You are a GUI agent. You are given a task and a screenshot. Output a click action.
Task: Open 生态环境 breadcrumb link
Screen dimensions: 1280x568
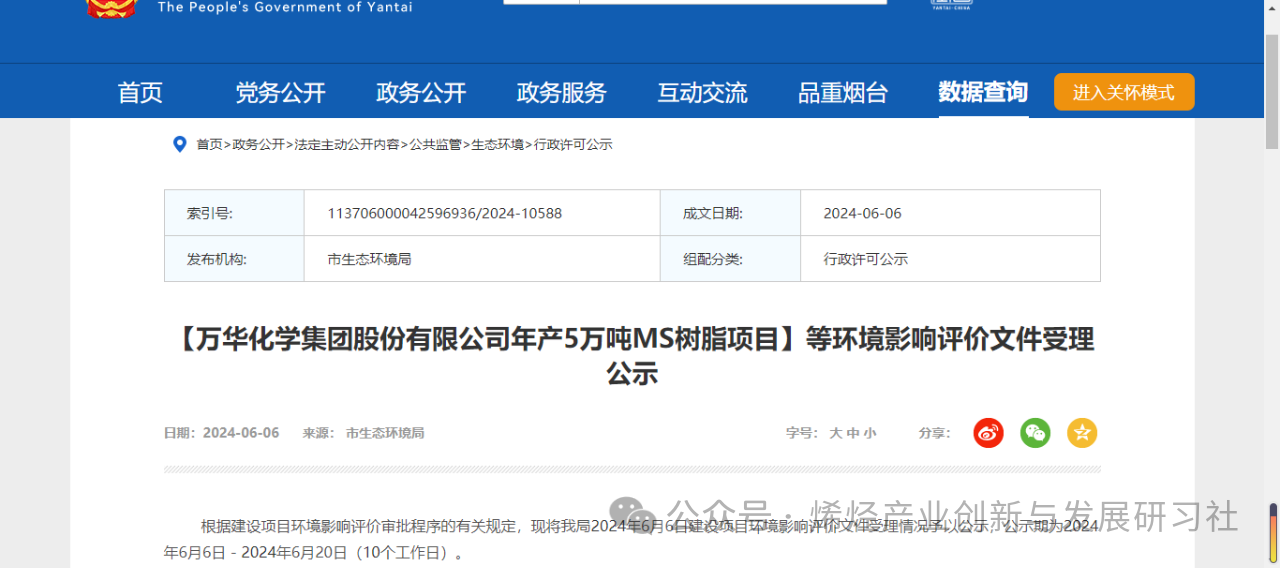(497, 144)
